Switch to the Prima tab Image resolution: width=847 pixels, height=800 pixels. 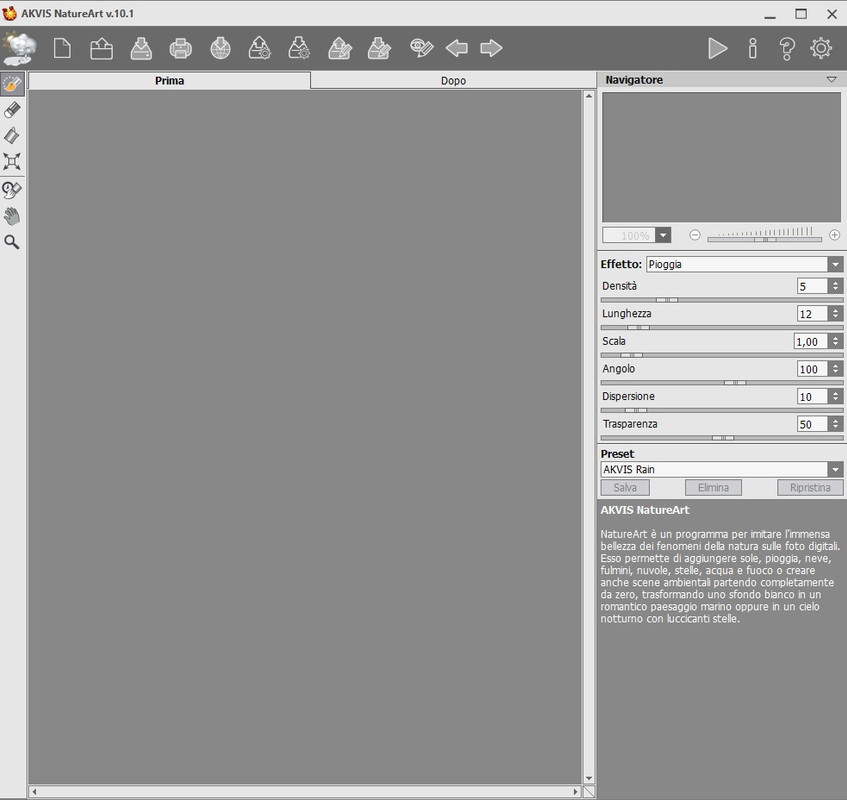tap(170, 80)
